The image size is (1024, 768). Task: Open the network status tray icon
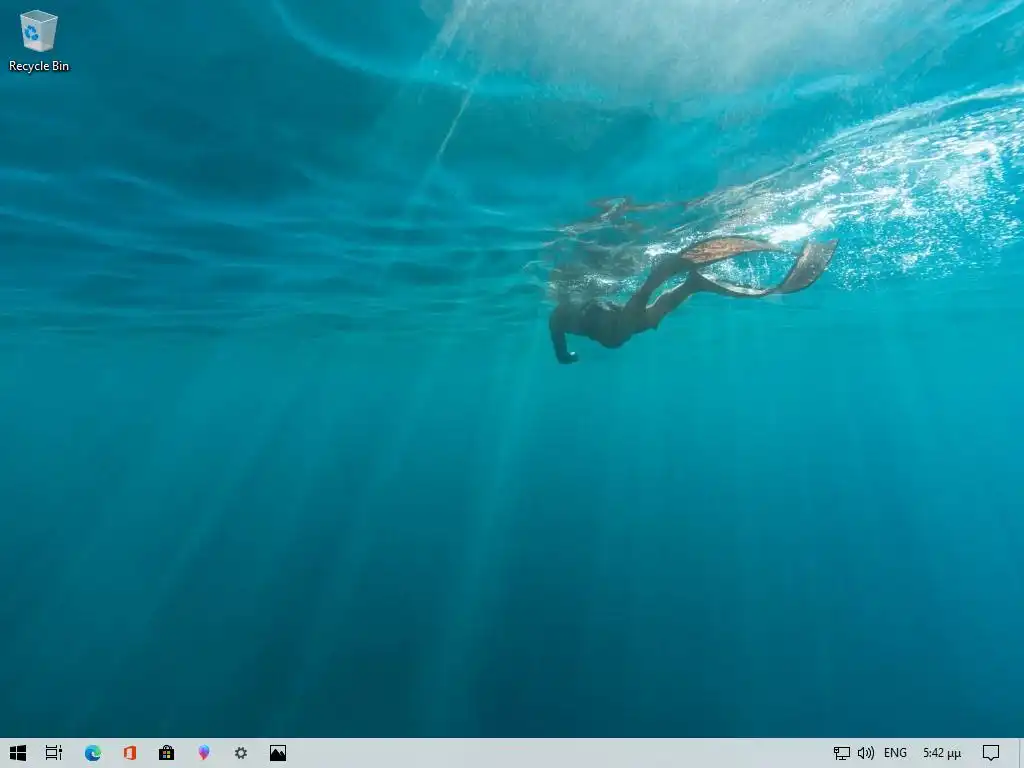point(841,753)
